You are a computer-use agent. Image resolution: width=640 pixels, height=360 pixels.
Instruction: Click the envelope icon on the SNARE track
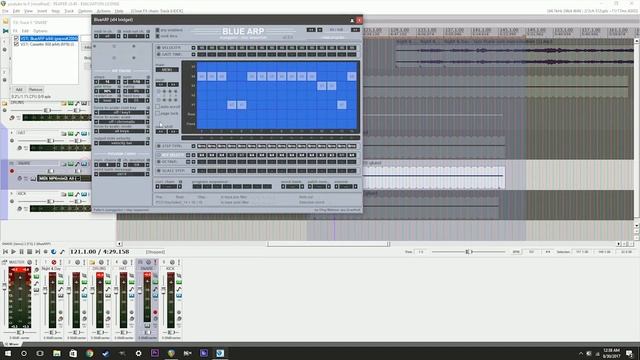click(x=77, y=164)
